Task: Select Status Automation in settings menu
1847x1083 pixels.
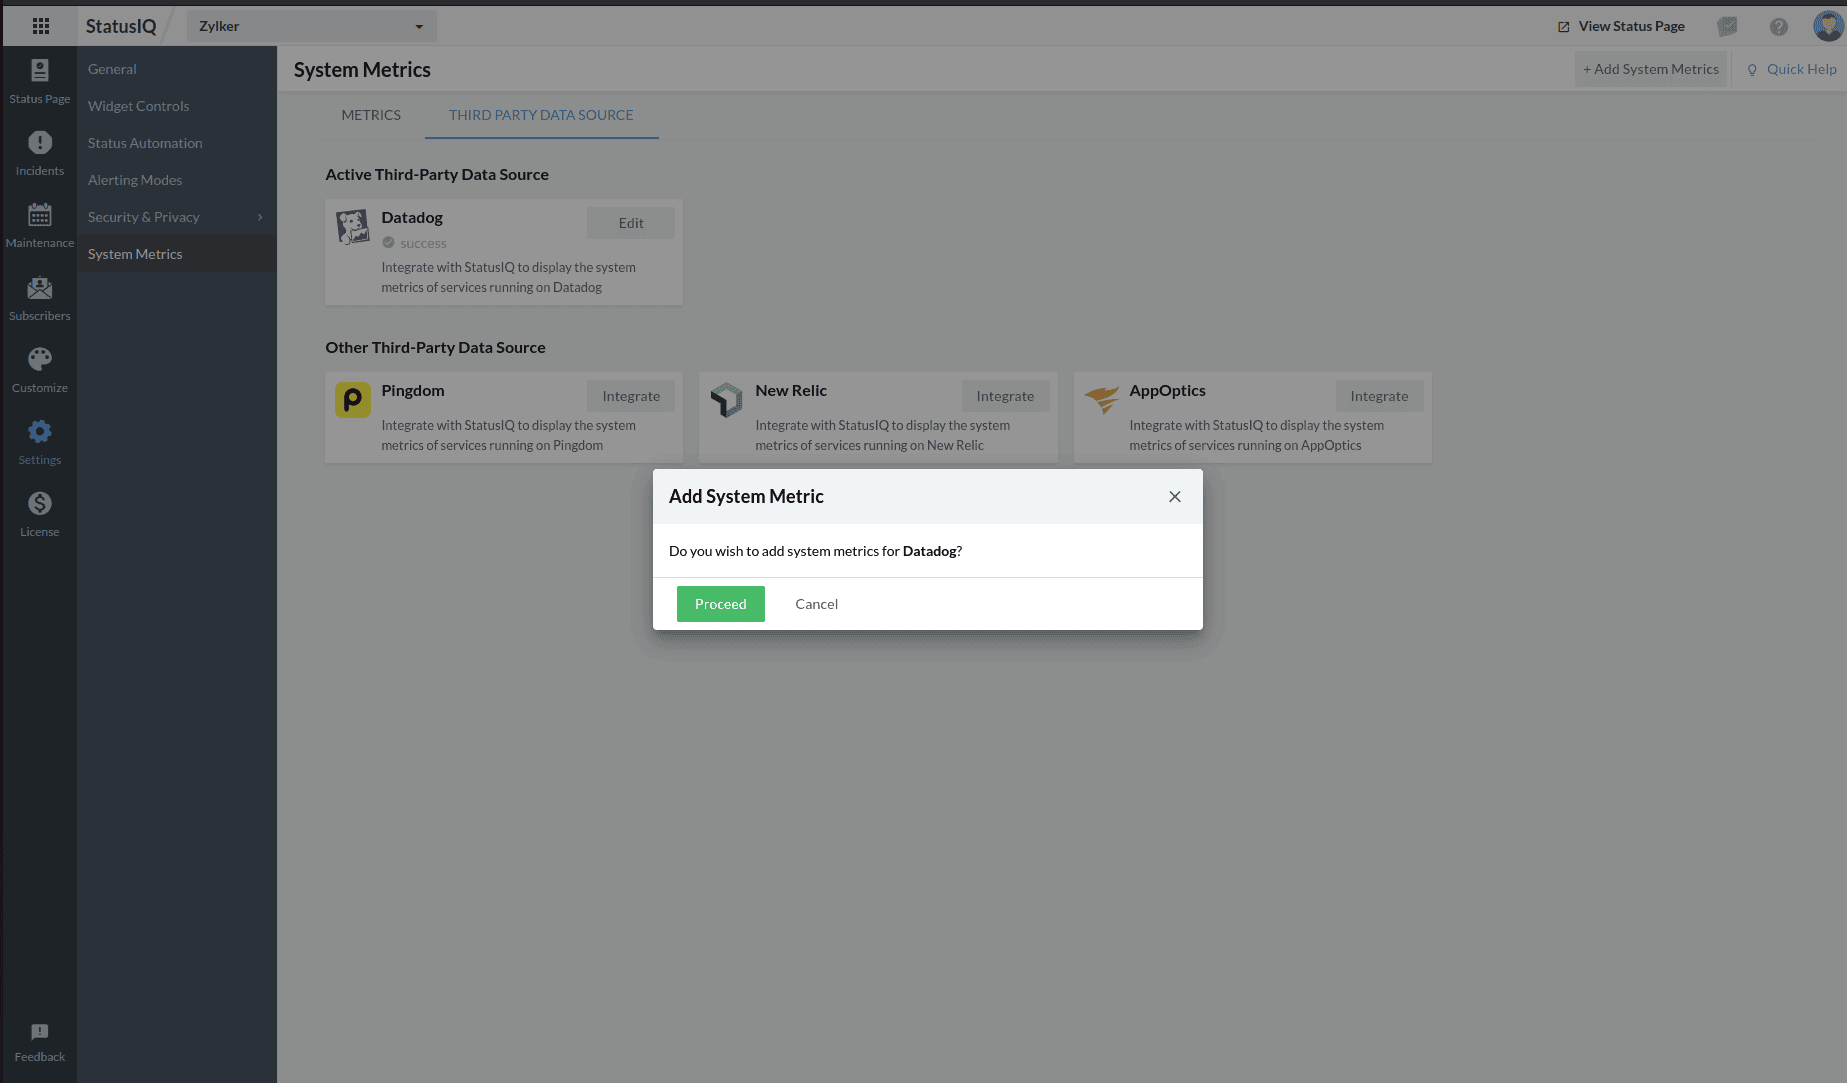Action: (145, 143)
